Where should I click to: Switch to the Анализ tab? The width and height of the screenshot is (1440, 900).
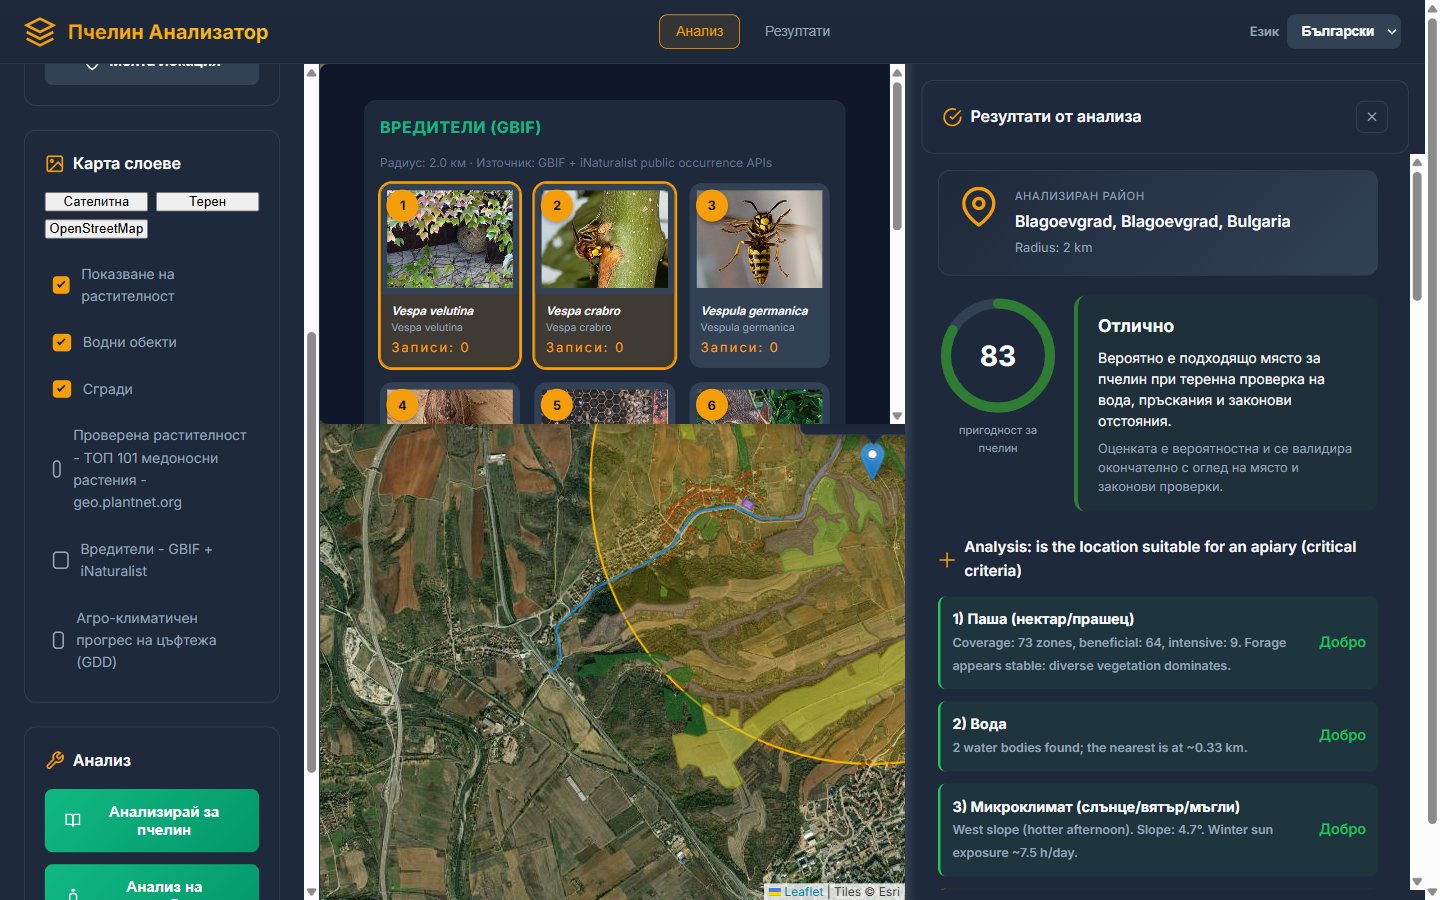699,31
